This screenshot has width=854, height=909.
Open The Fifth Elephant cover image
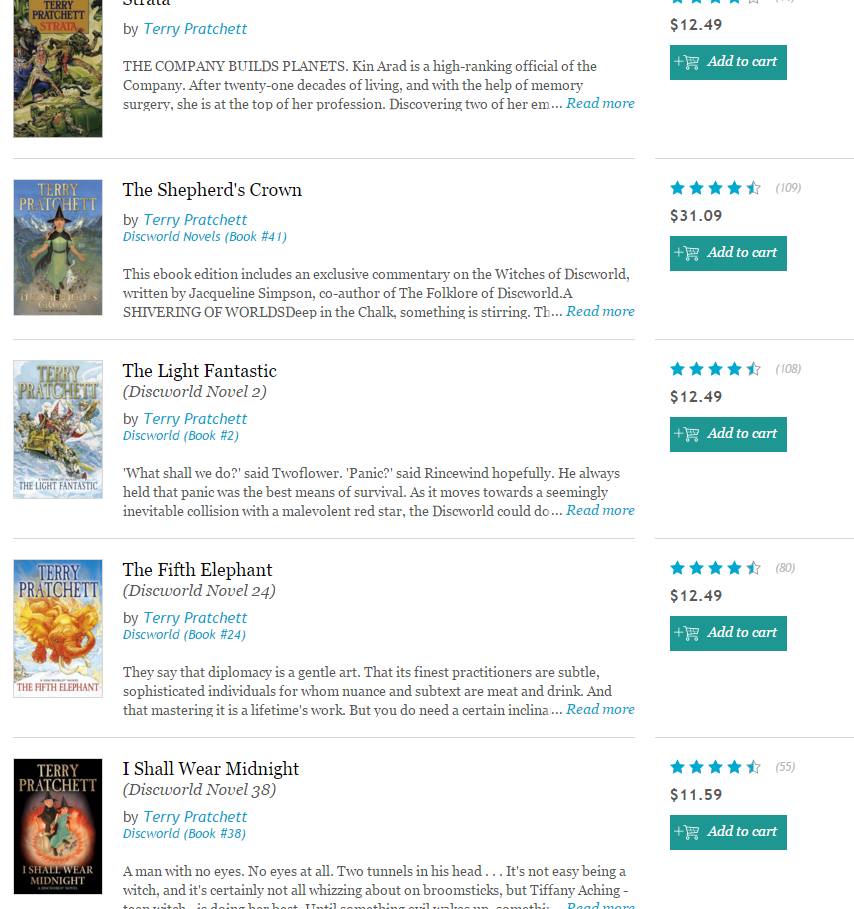(x=58, y=628)
